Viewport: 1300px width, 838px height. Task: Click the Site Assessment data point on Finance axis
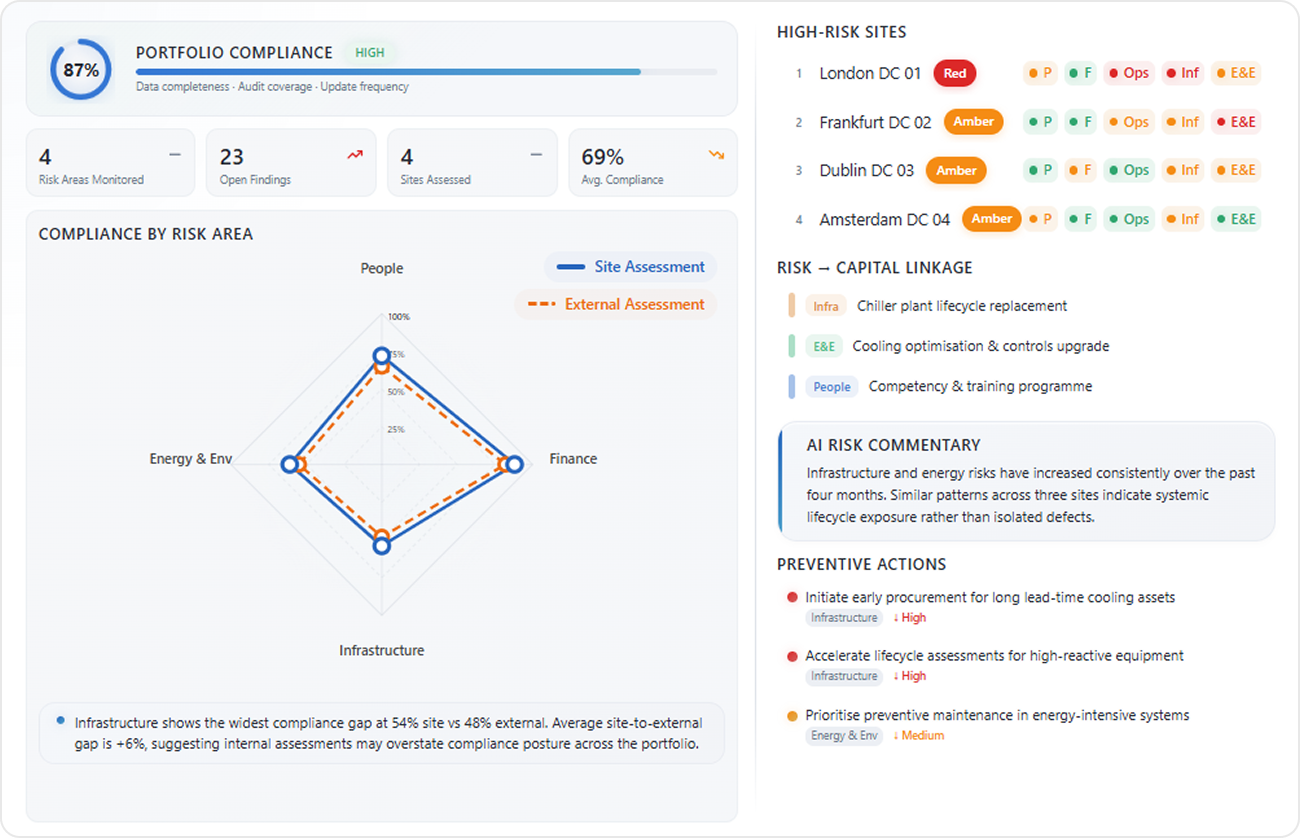[514, 464]
